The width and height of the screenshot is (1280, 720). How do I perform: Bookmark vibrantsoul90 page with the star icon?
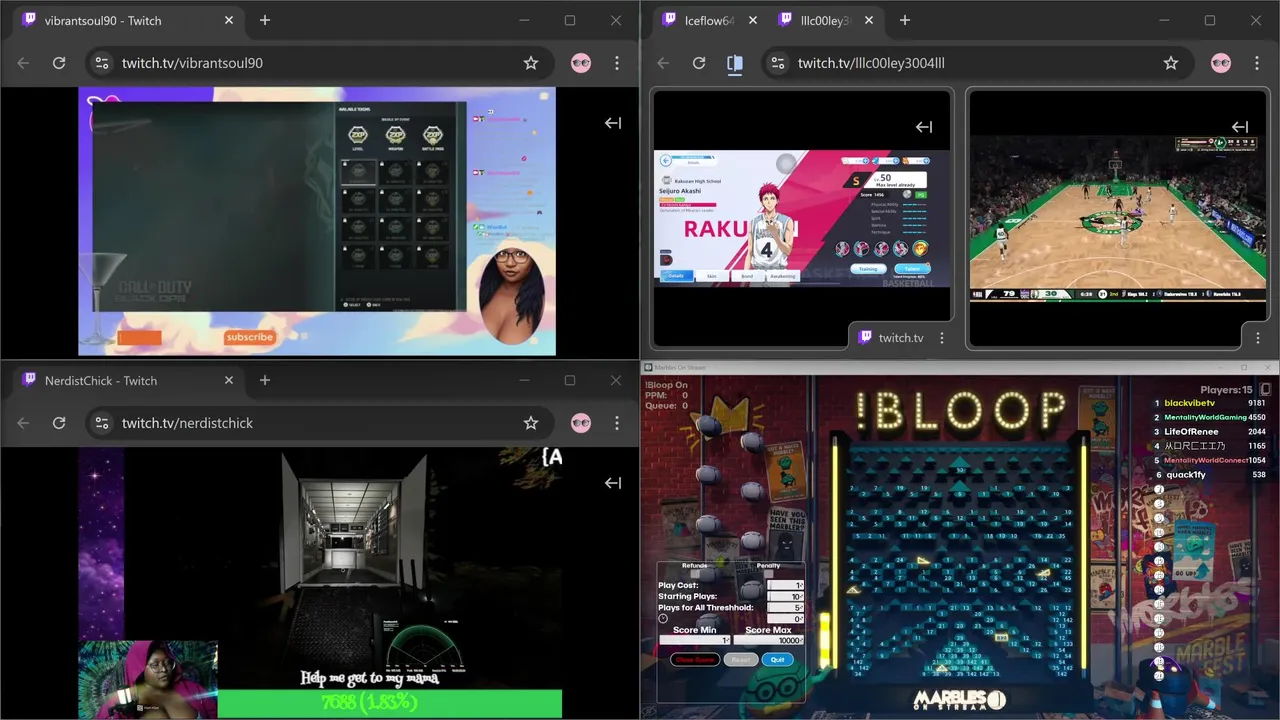531,63
